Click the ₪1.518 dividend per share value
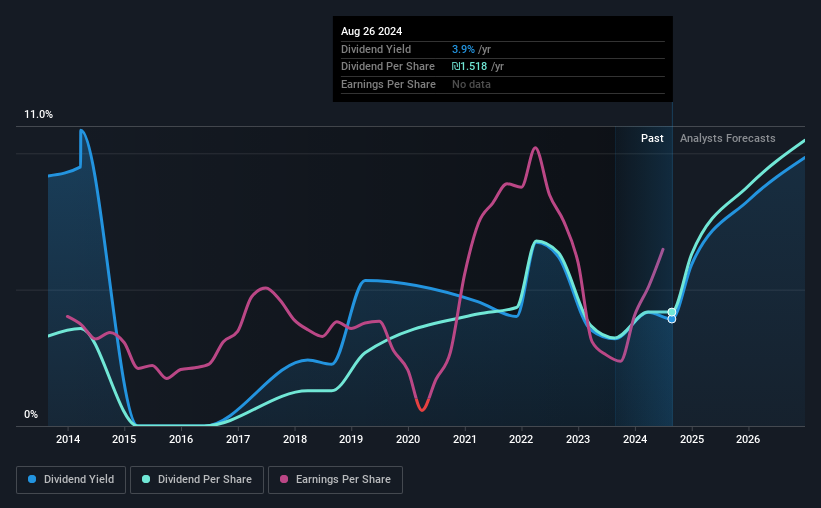Screen dimensions: 821x508 click(469, 67)
